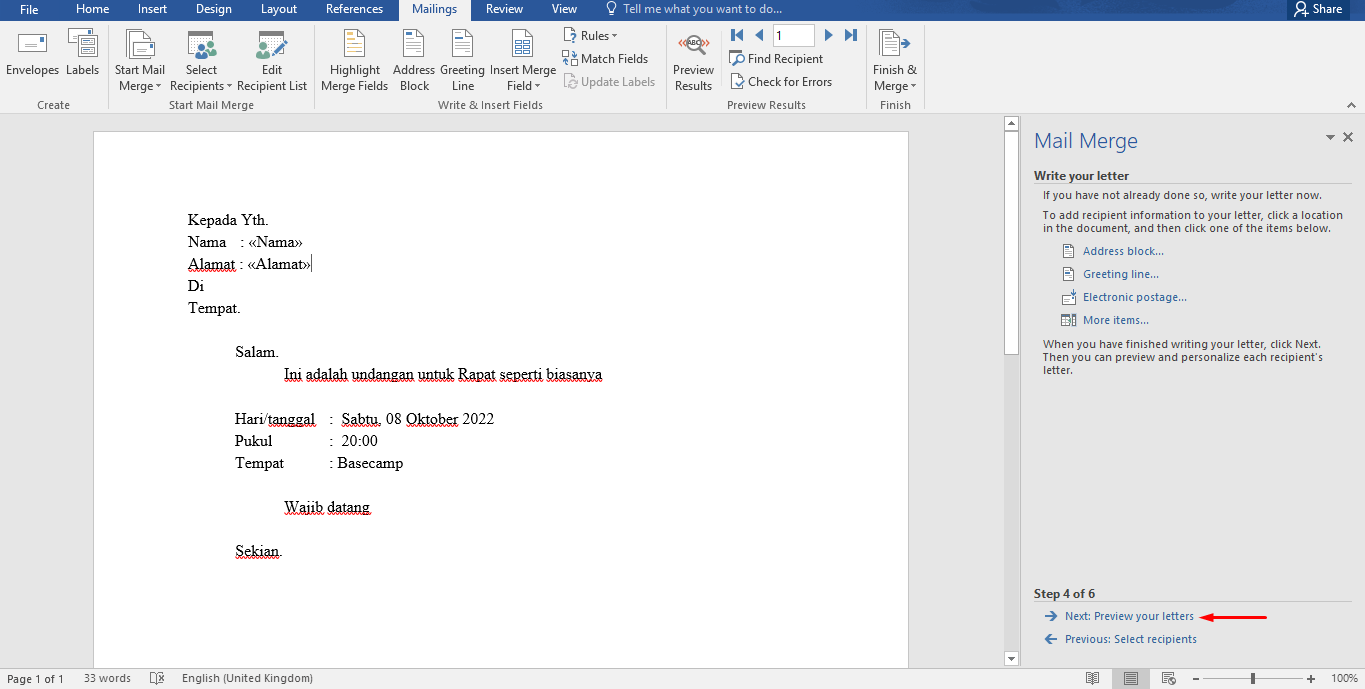This screenshot has width=1365, height=689.
Task: Open the File tab
Action: (29, 9)
